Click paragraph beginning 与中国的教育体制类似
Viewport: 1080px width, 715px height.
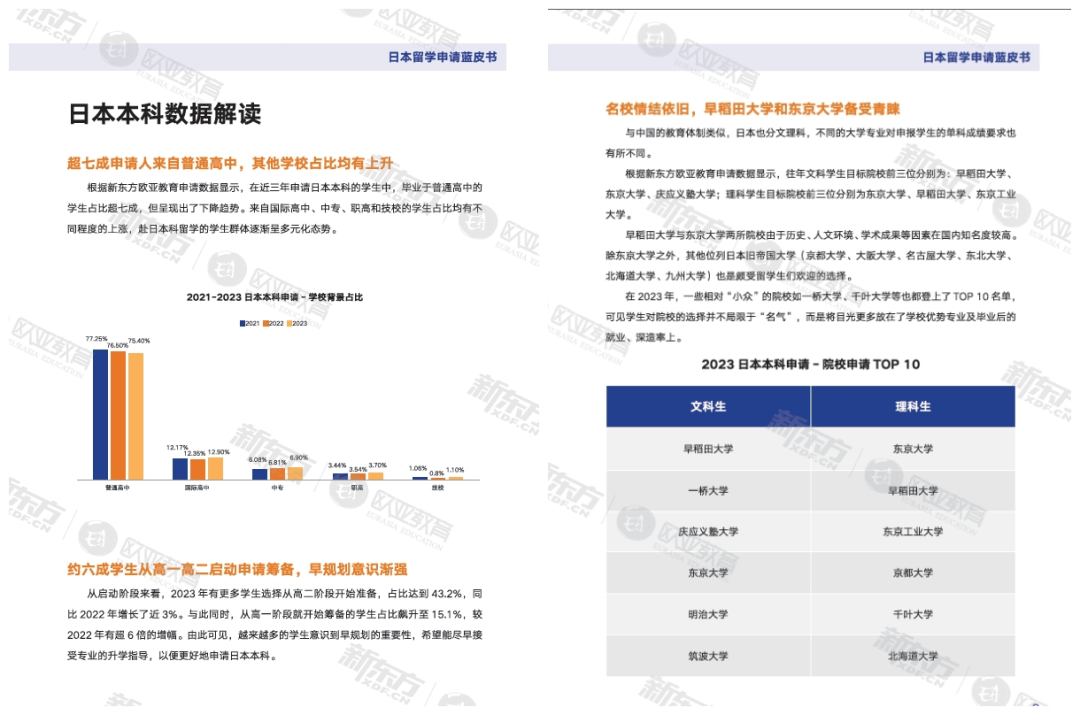[x=811, y=143]
